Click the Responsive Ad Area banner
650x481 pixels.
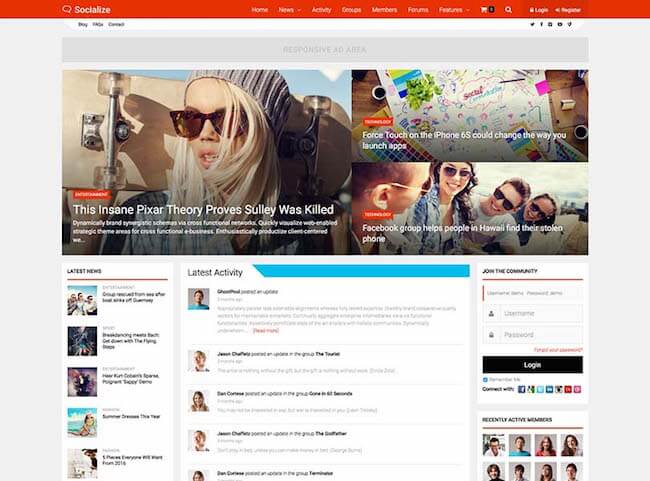pos(325,50)
